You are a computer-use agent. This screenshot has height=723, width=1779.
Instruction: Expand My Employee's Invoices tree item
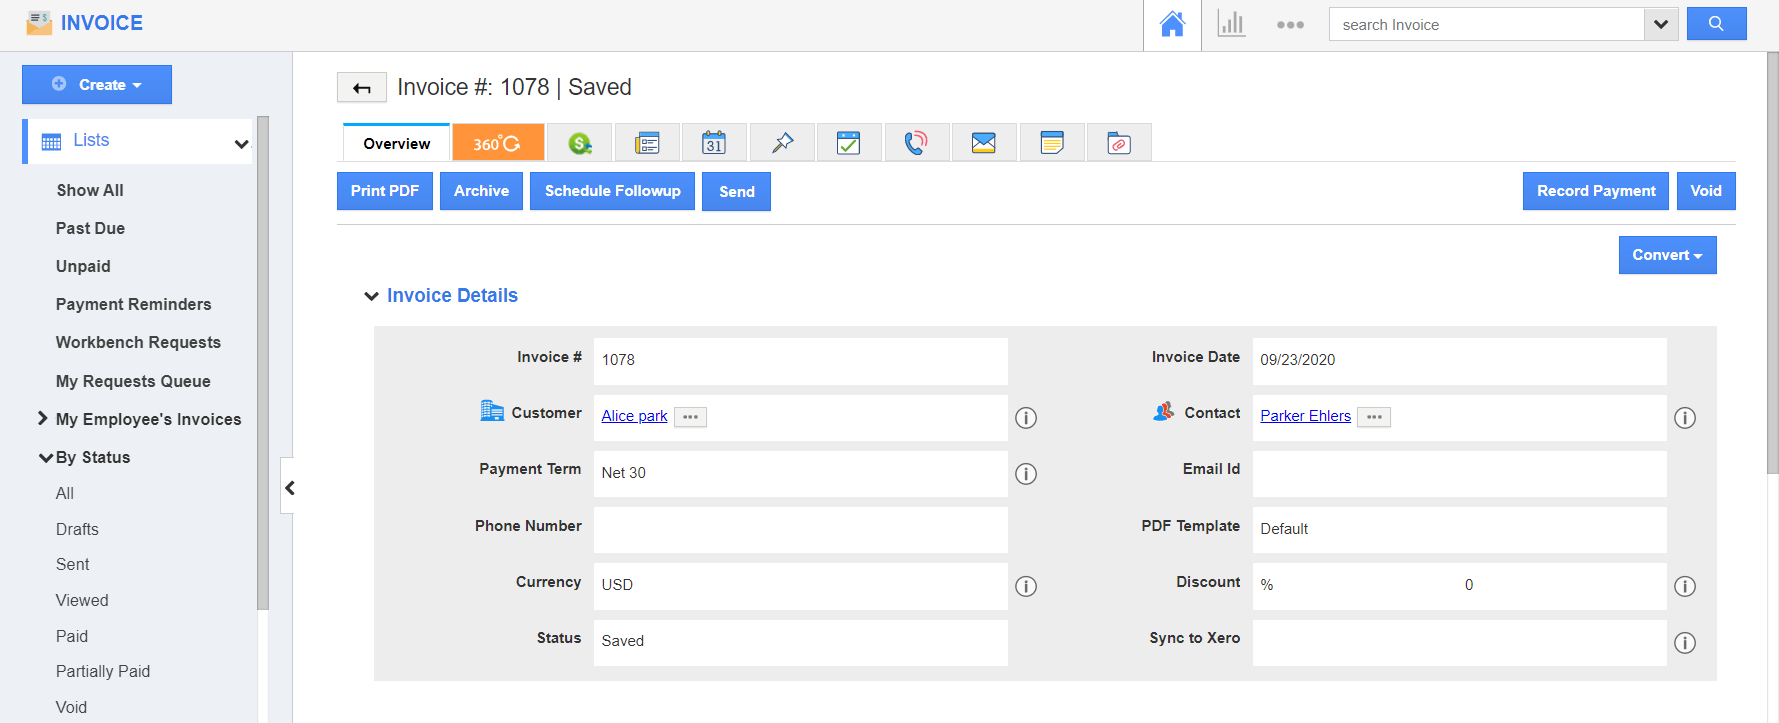point(43,419)
